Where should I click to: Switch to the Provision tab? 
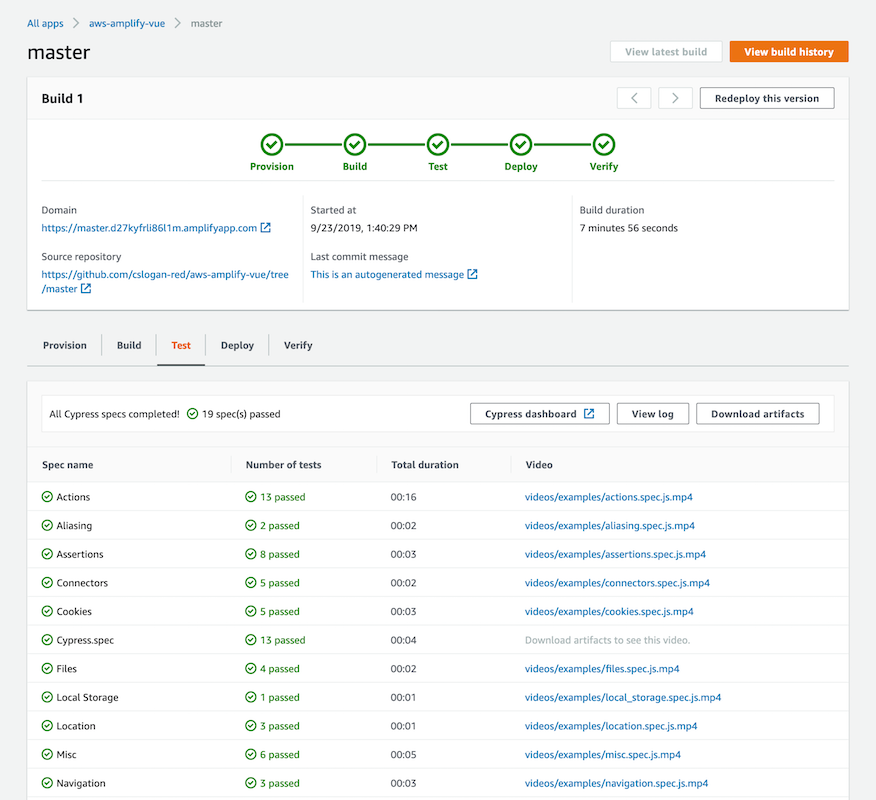pyautogui.click(x=65, y=345)
